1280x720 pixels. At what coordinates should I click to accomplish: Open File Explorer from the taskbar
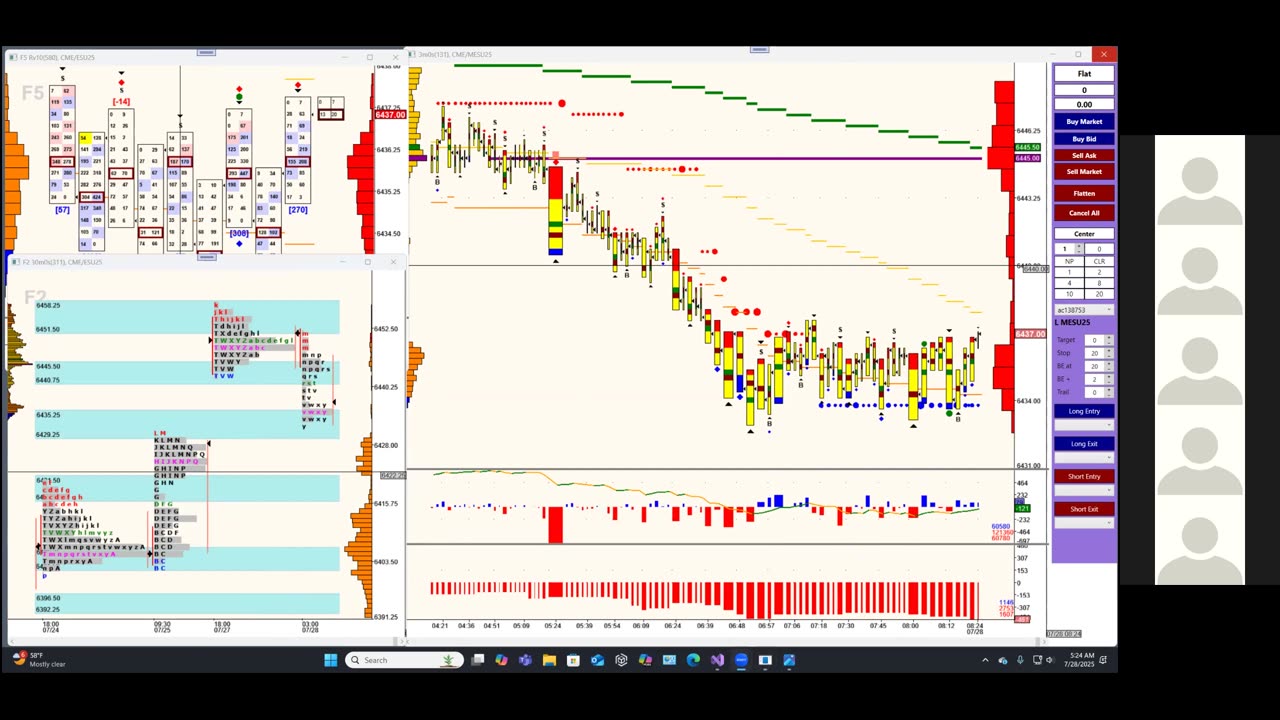[x=549, y=660]
